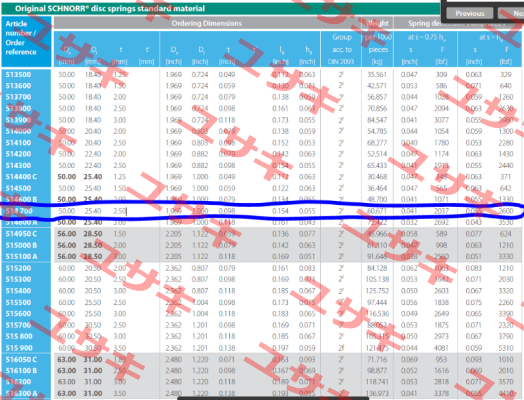Click weight value 71.716
This screenshot has height=400, width=524.
tap(377, 360)
